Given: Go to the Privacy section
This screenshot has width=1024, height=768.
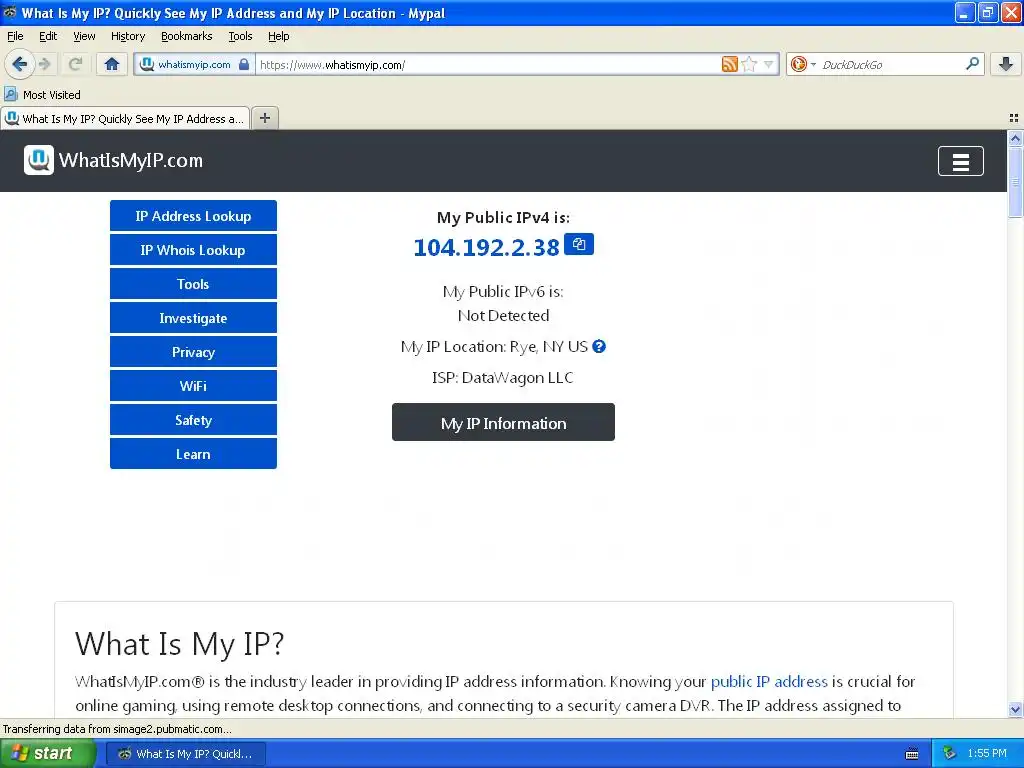Looking at the screenshot, I should 193,352.
